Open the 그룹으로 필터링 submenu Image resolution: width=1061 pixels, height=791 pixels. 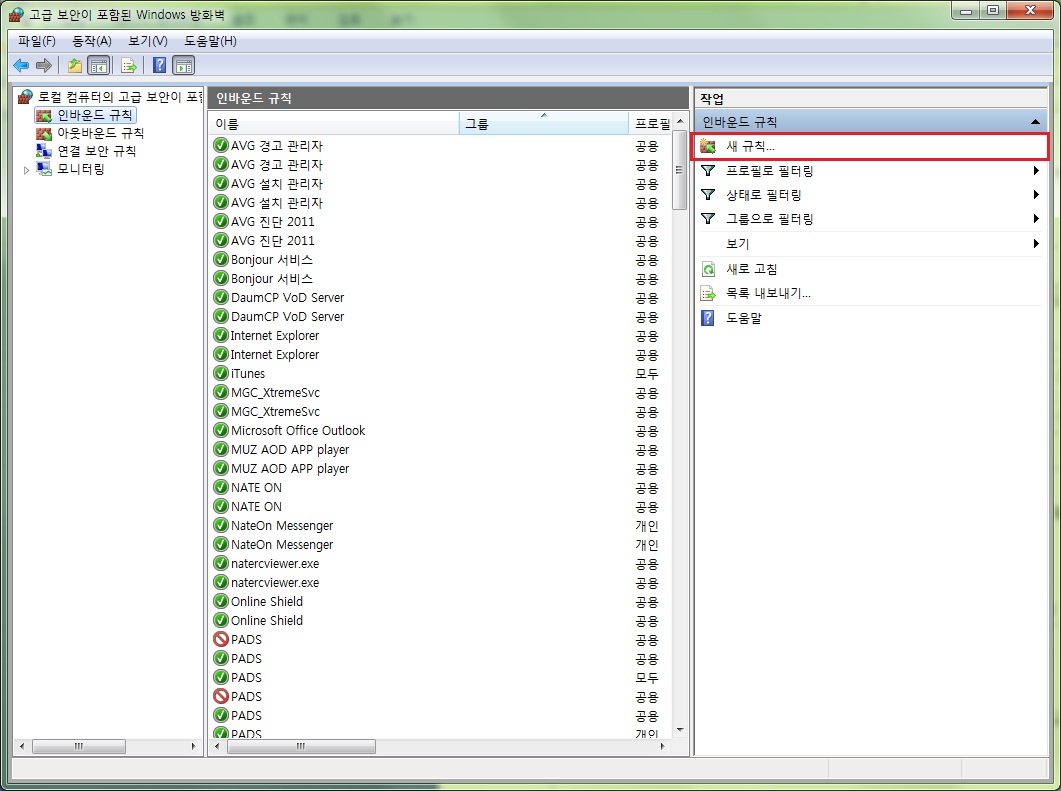point(871,219)
